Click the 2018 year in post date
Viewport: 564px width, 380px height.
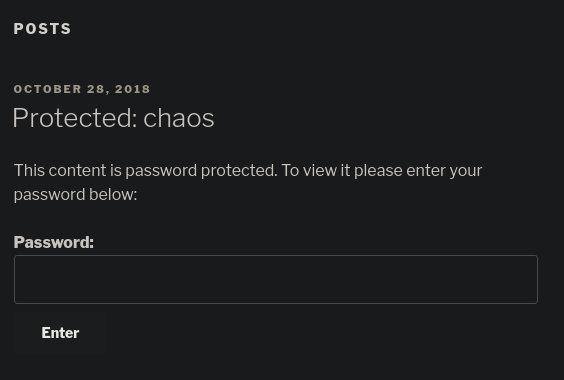click(132, 89)
